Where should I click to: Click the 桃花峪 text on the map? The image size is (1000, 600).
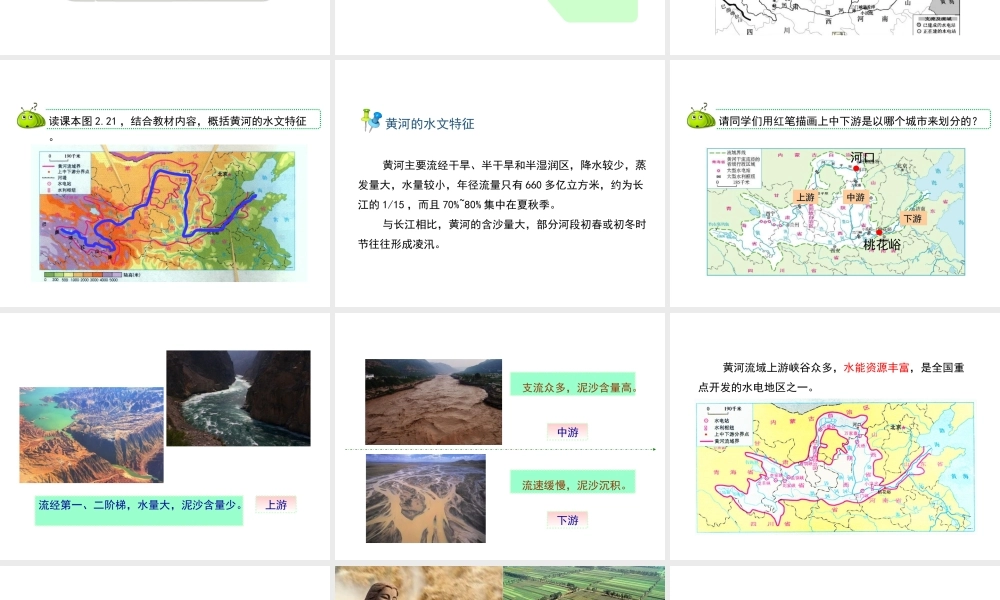pos(883,244)
